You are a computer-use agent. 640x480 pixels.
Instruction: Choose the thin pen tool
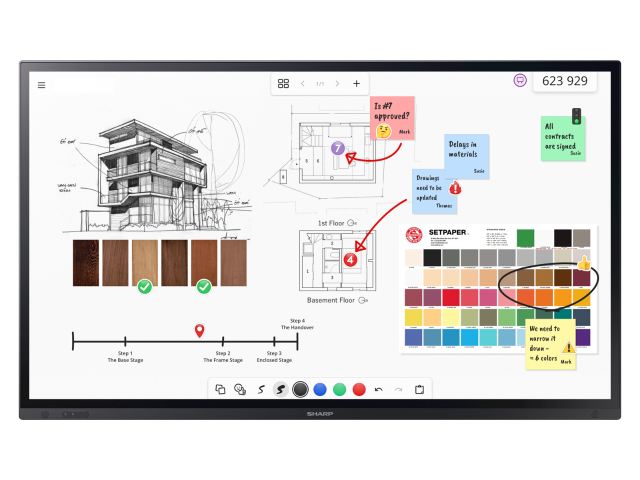coord(261,389)
